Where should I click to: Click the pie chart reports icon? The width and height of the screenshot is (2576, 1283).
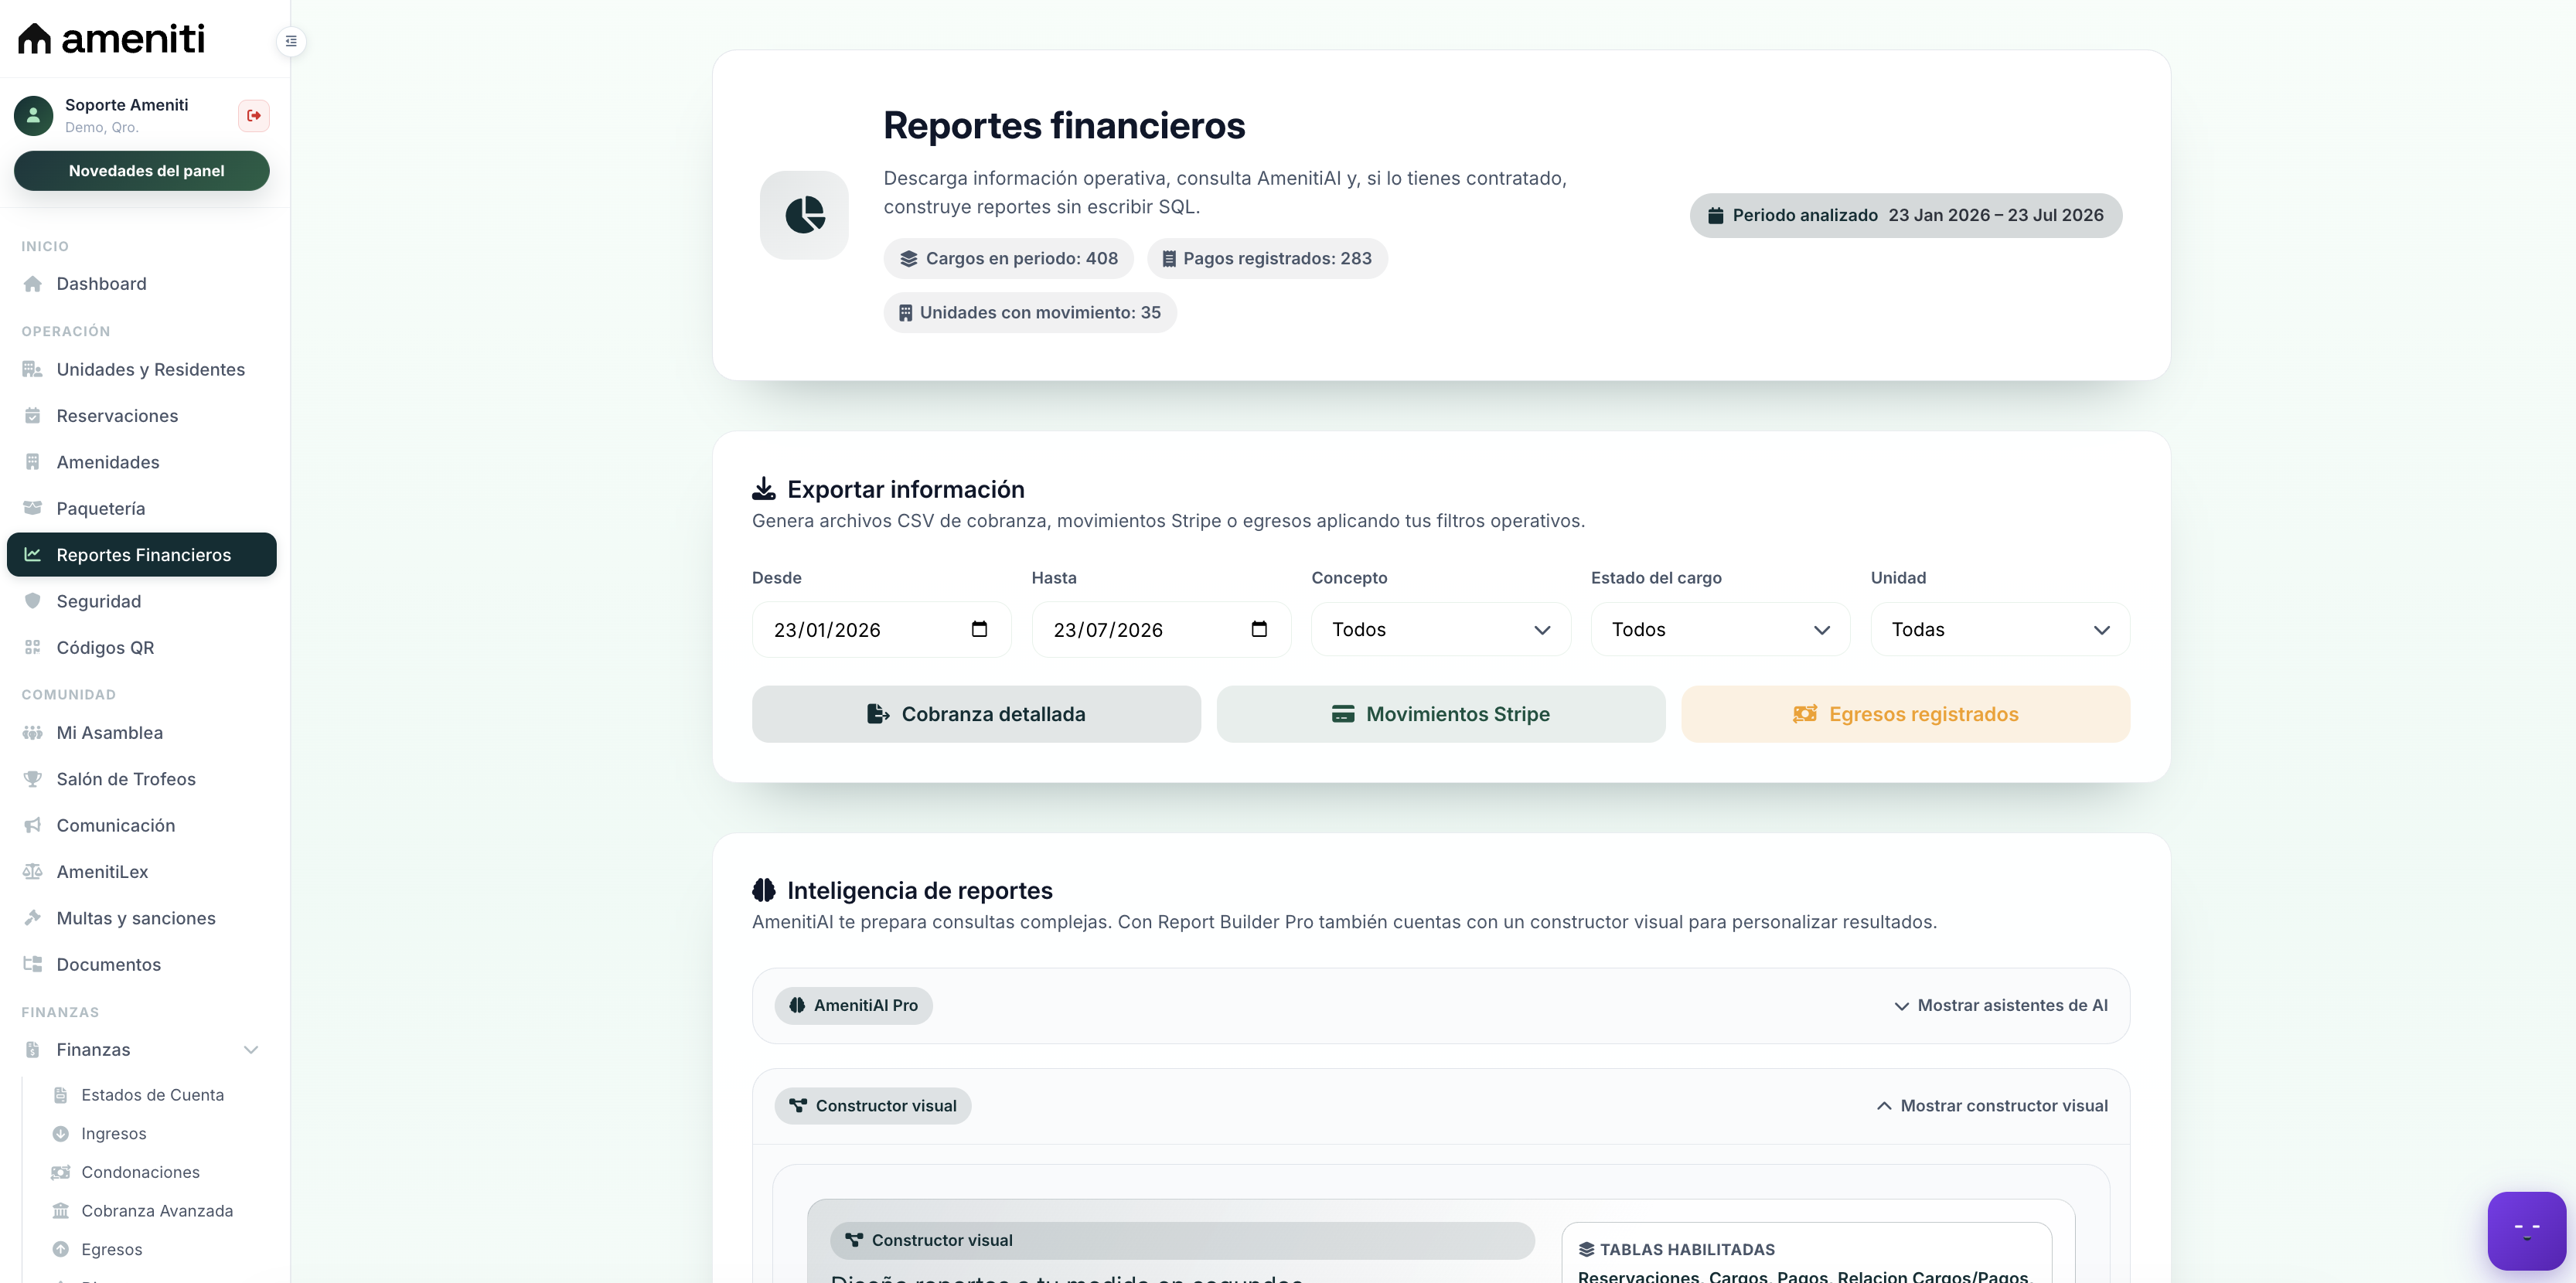coord(804,215)
